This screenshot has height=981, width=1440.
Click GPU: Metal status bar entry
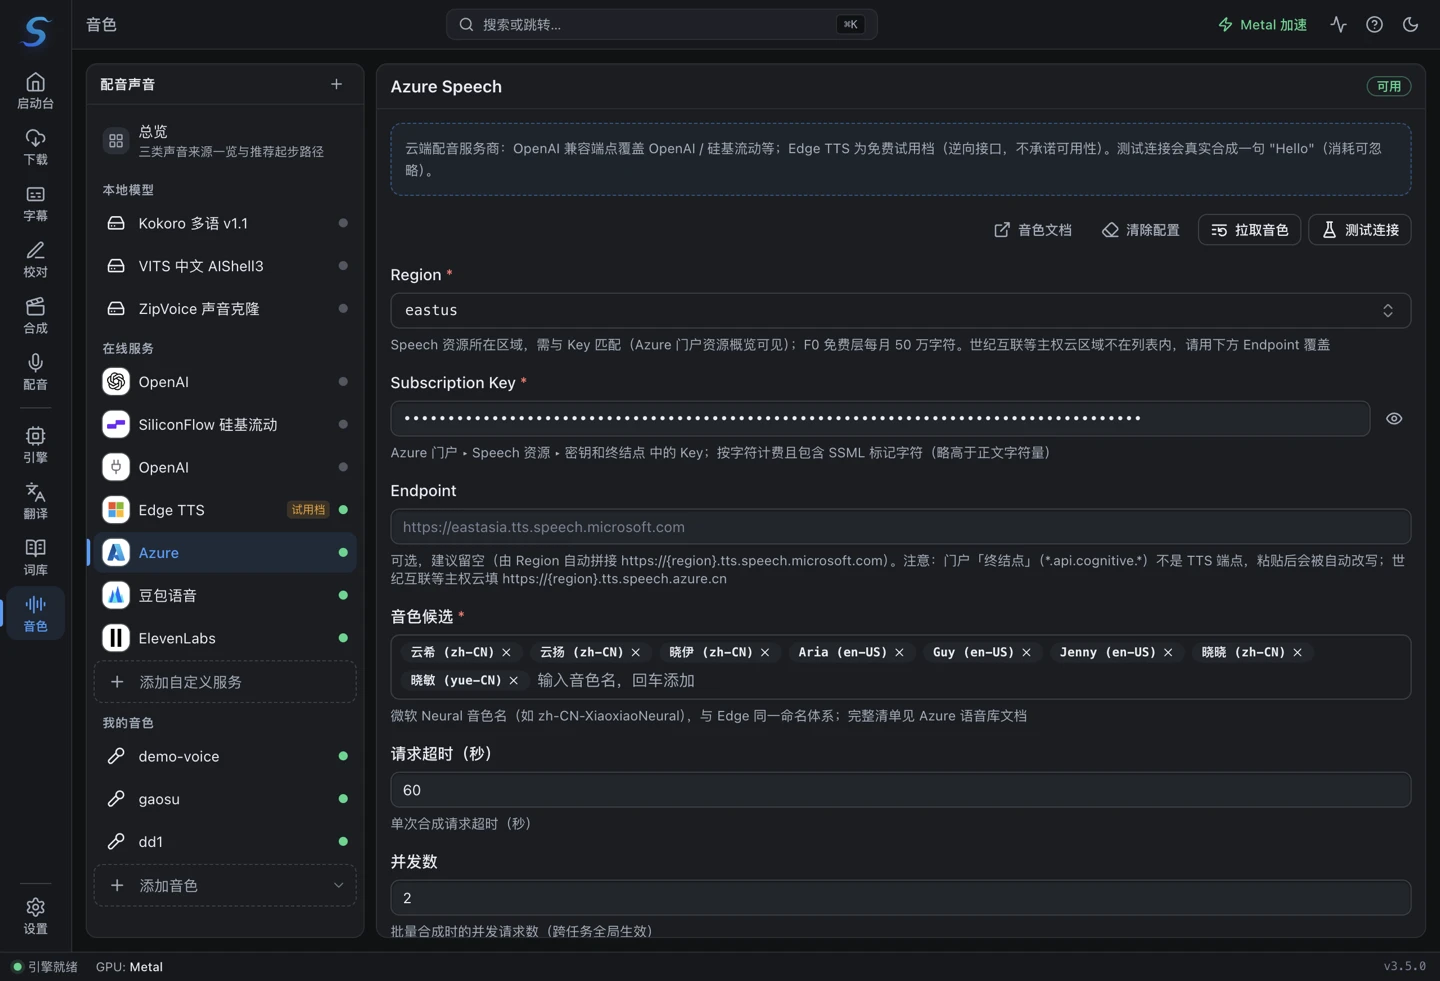[x=129, y=967]
